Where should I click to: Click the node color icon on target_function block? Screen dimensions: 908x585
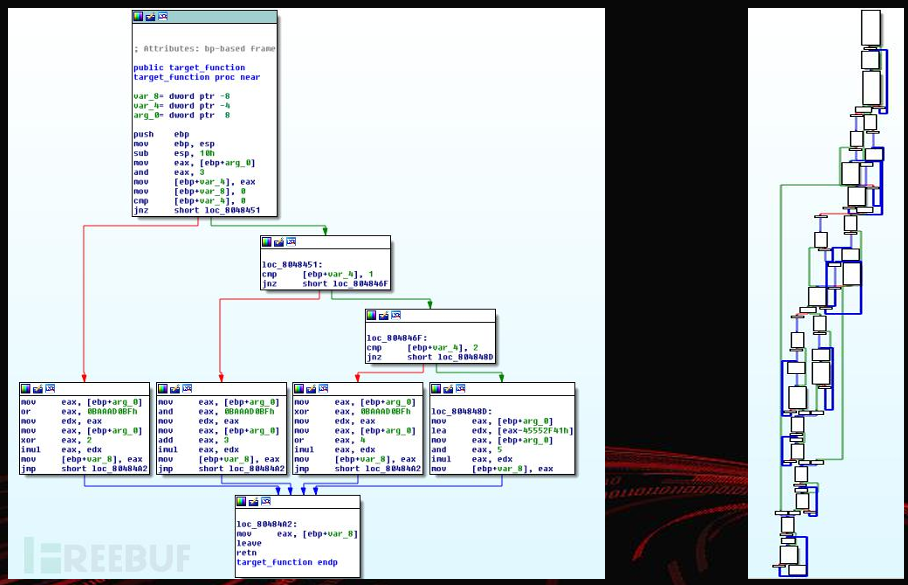pyautogui.click(x=139, y=17)
